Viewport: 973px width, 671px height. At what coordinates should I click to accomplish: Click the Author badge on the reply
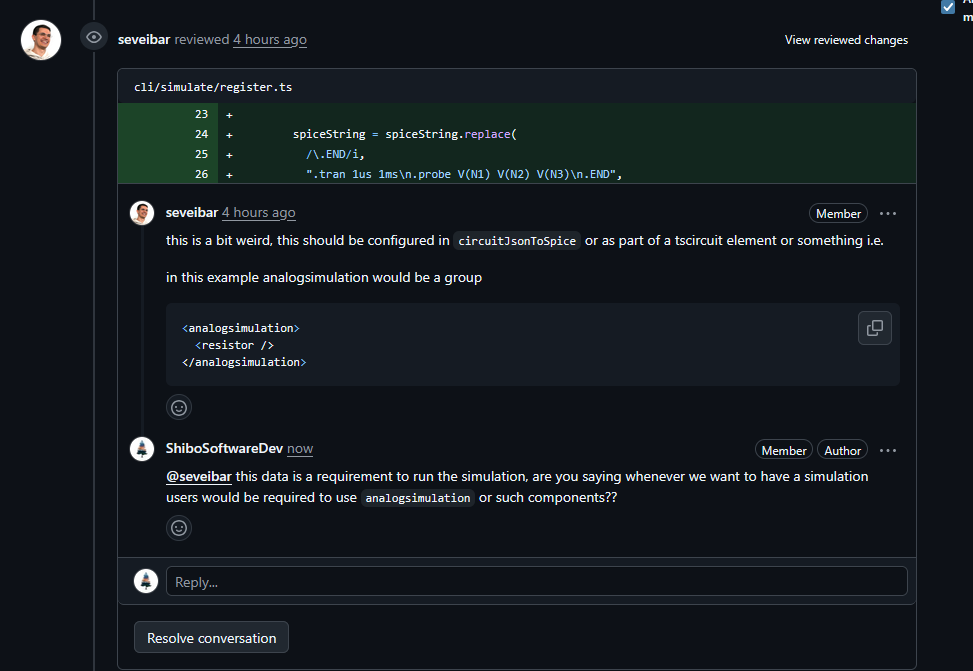tap(842, 450)
